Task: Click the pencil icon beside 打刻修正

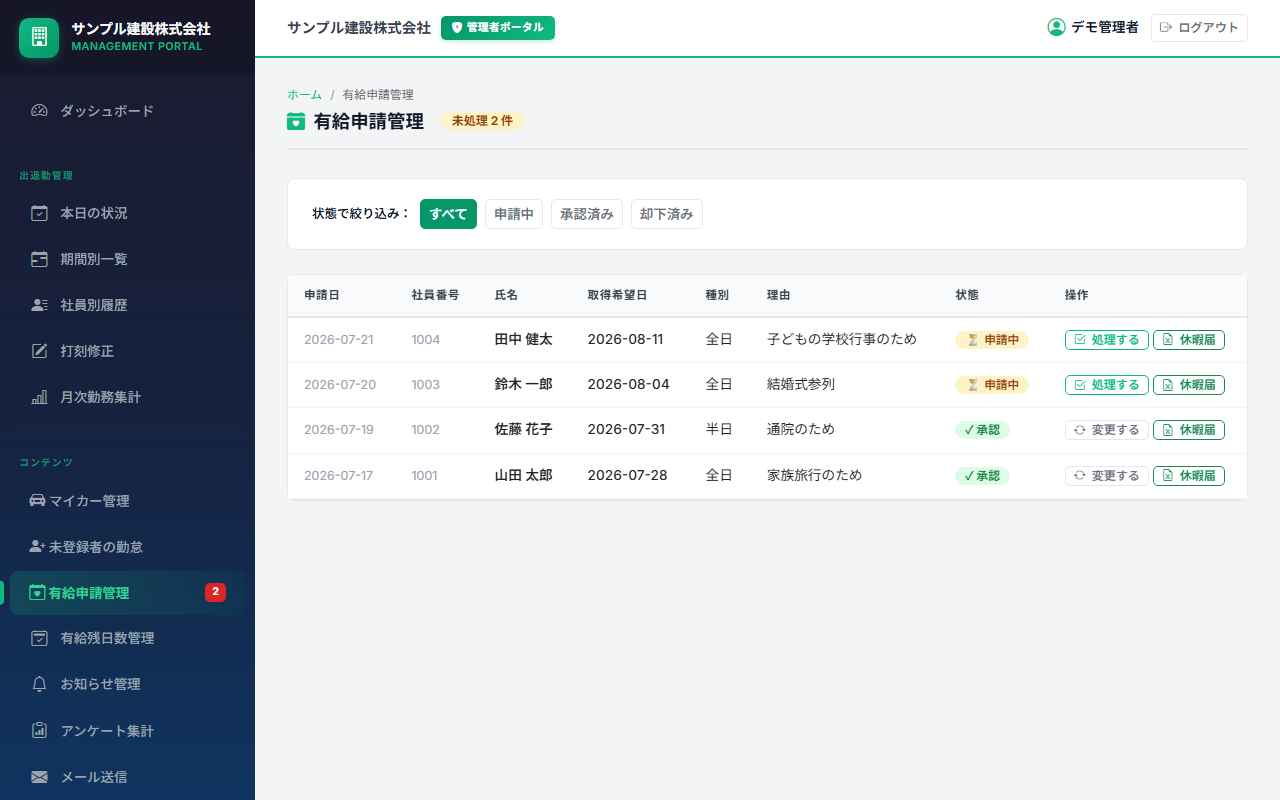Action: (40, 351)
